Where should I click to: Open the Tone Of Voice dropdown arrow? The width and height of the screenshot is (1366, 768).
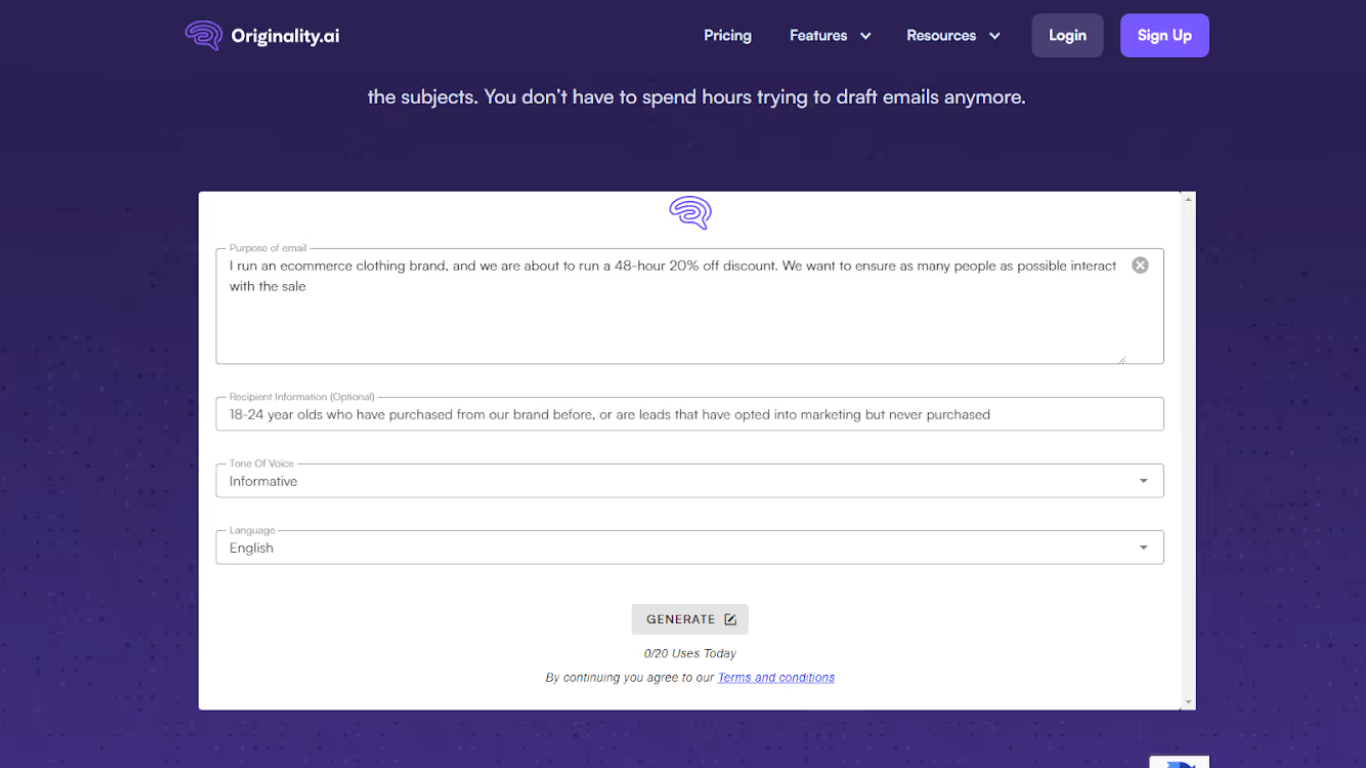click(x=1143, y=481)
